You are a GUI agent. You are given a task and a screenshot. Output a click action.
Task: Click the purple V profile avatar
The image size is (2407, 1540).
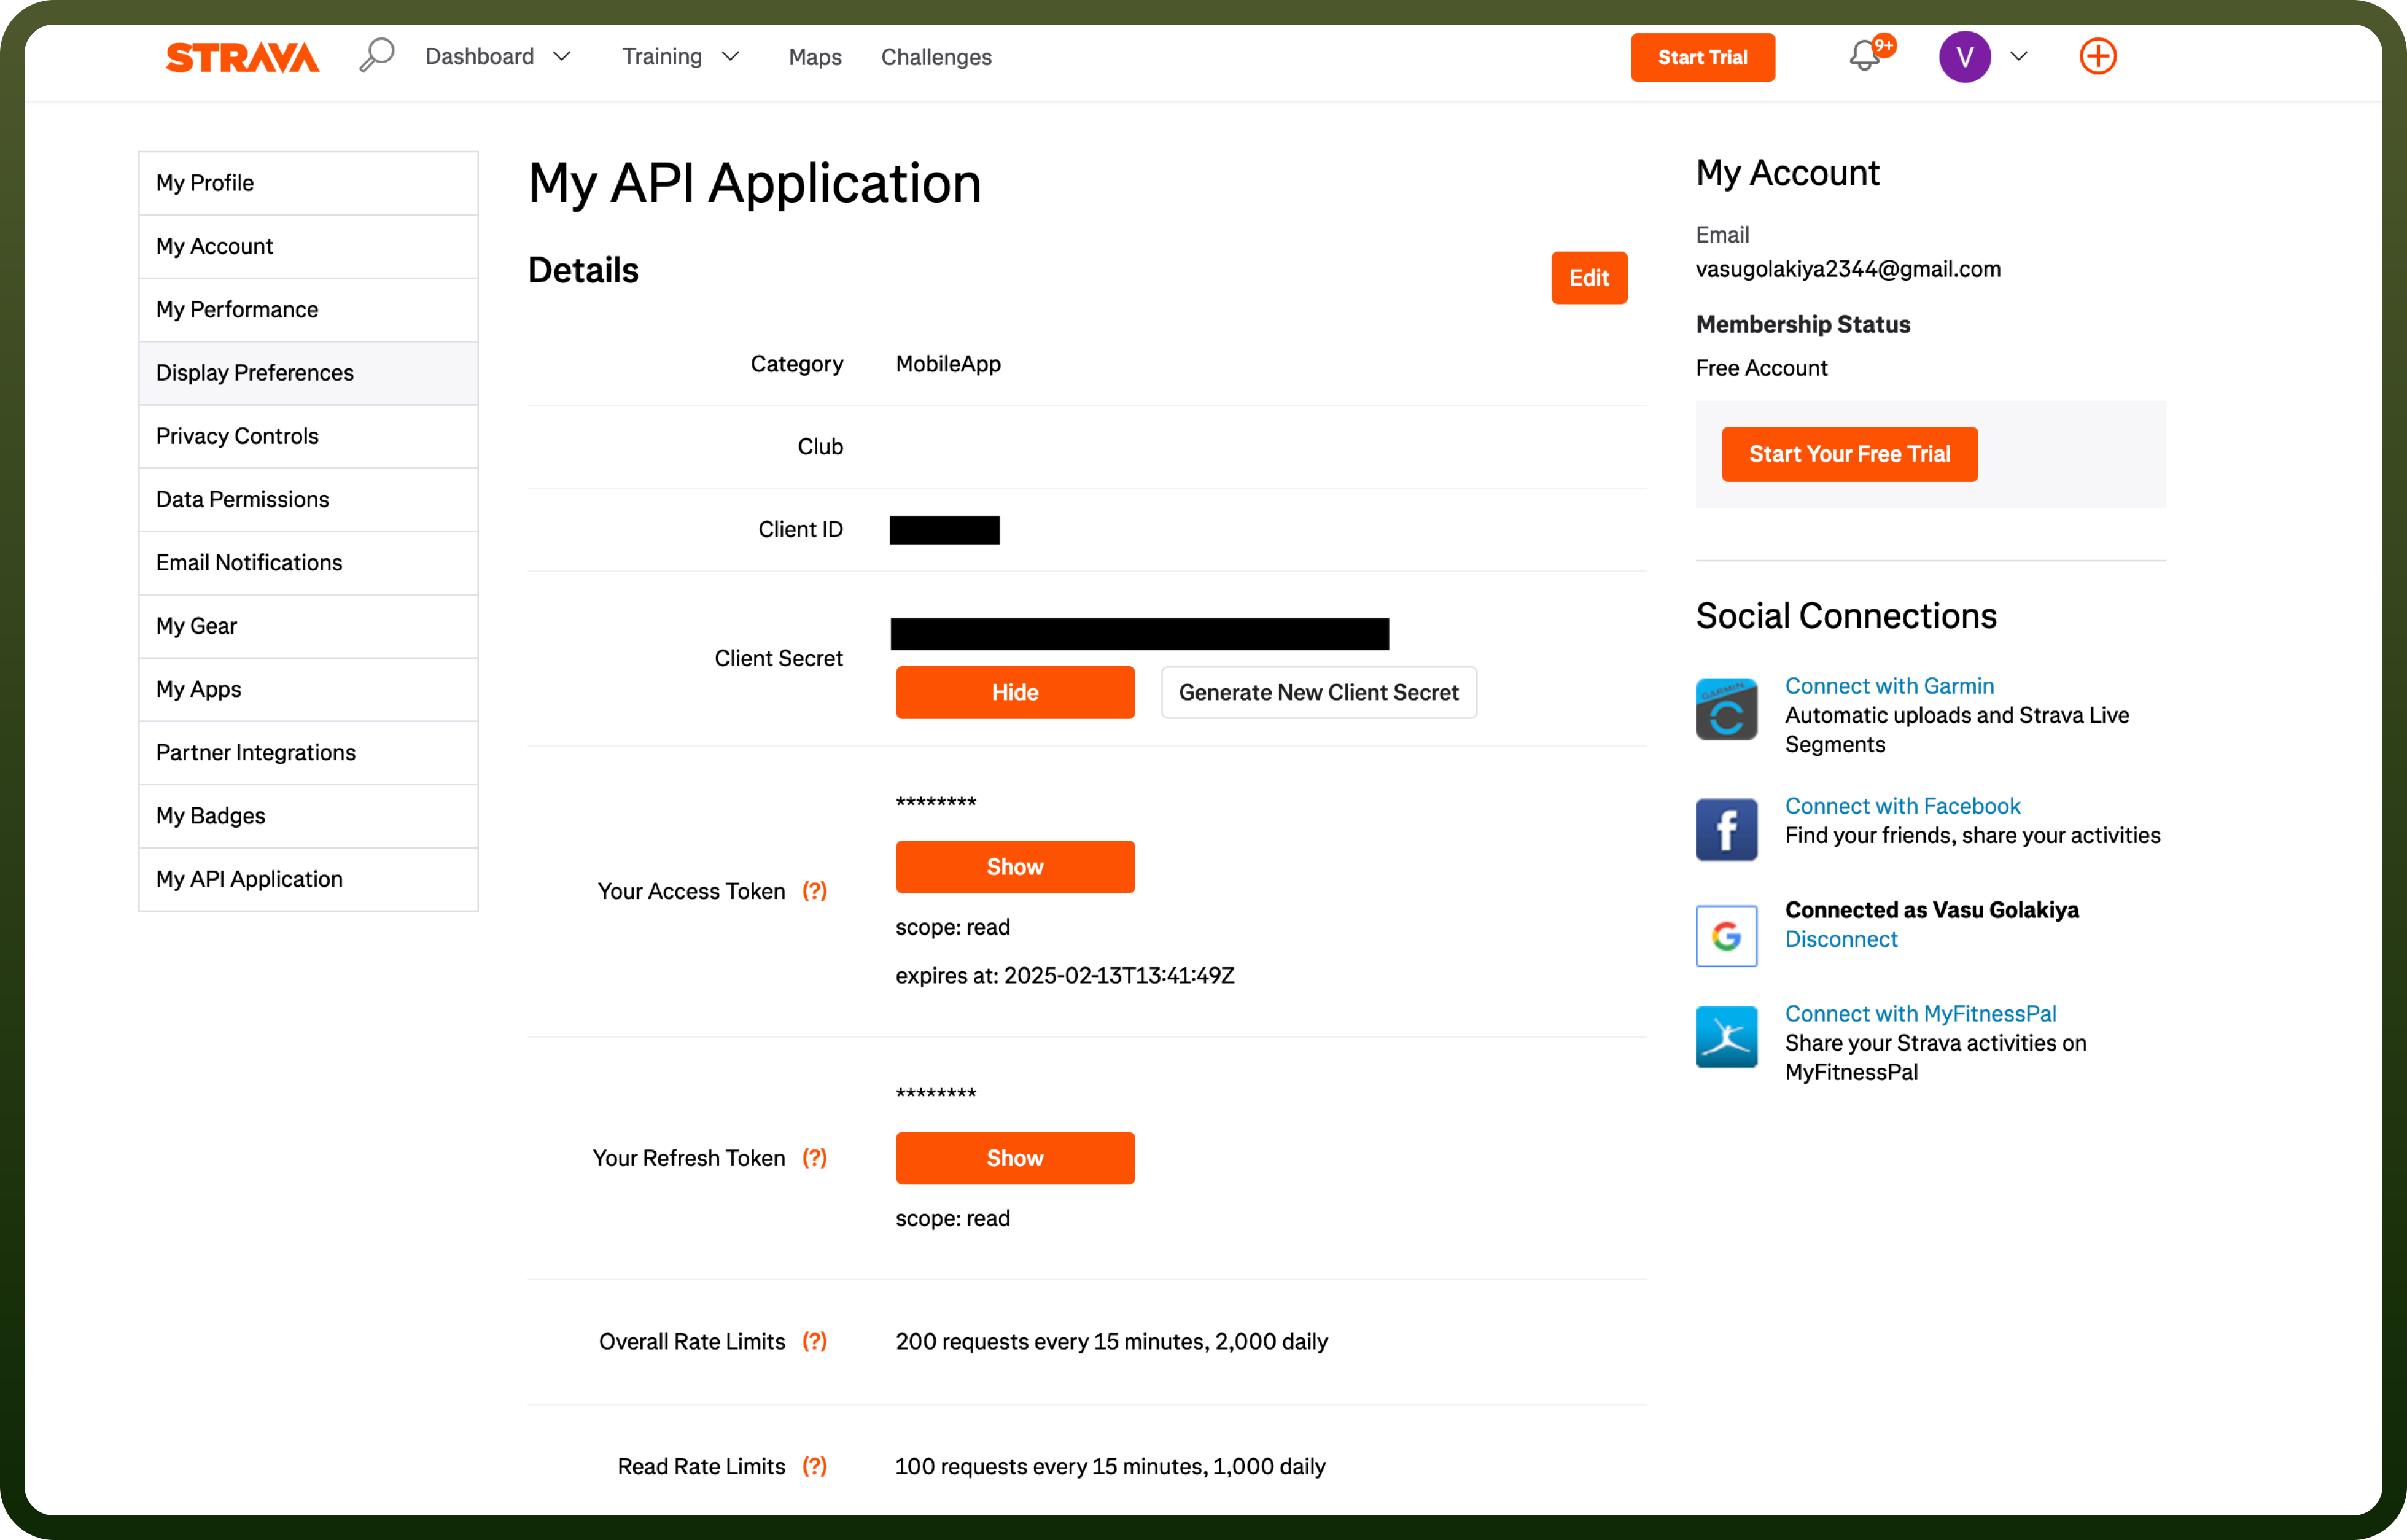(x=1964, y=57)
